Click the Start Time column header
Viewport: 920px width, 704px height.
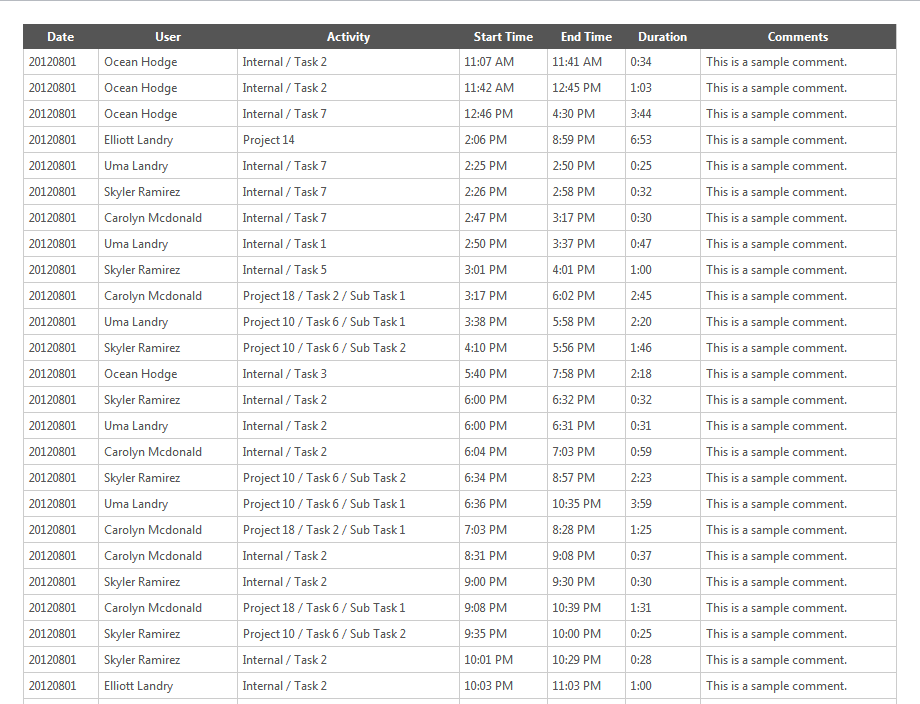point(503,36)
